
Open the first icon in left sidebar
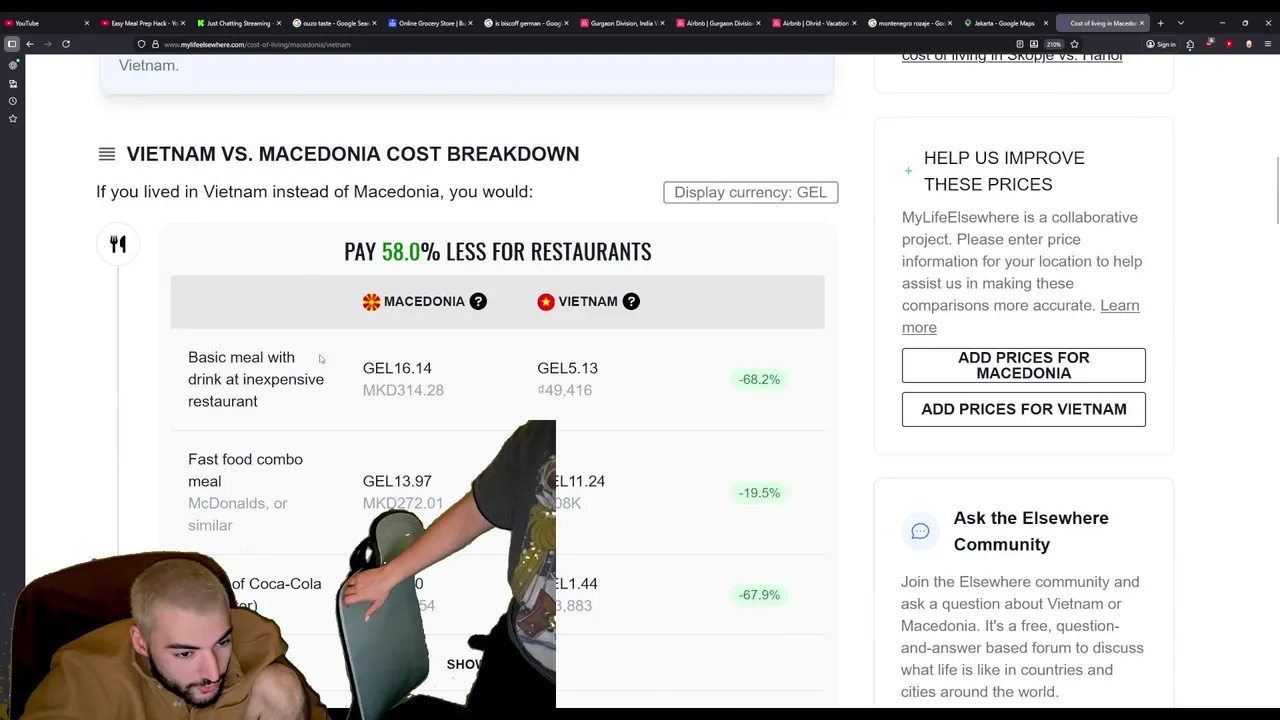[13, 65]
